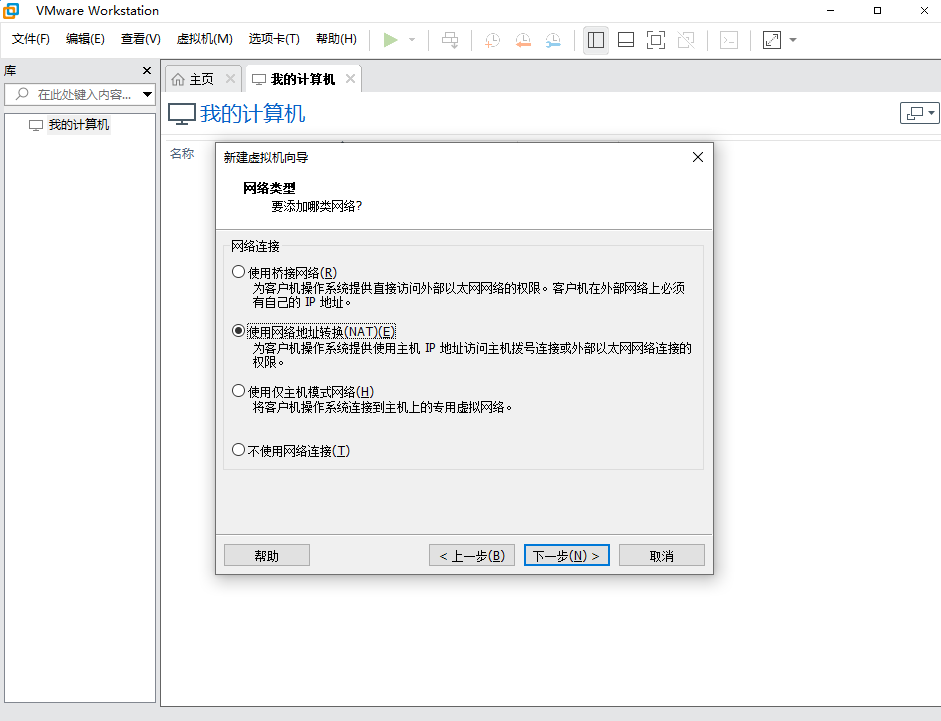Open the stretch display dropdown arrow

pos(793,40)
